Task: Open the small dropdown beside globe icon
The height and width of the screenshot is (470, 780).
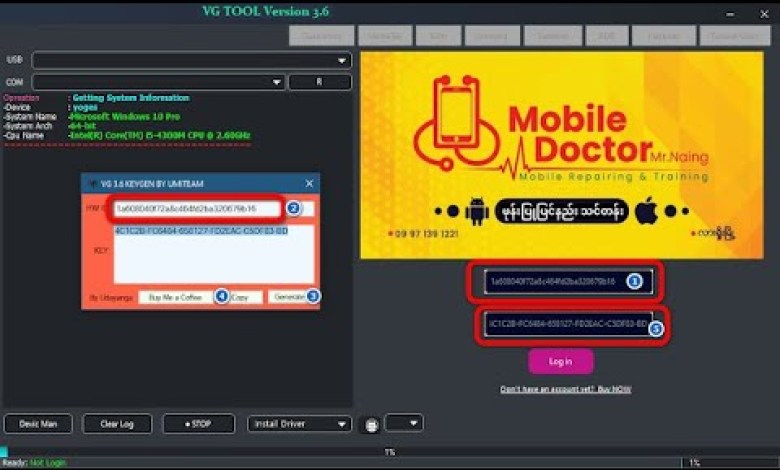Action: click(x=404, y=423)
